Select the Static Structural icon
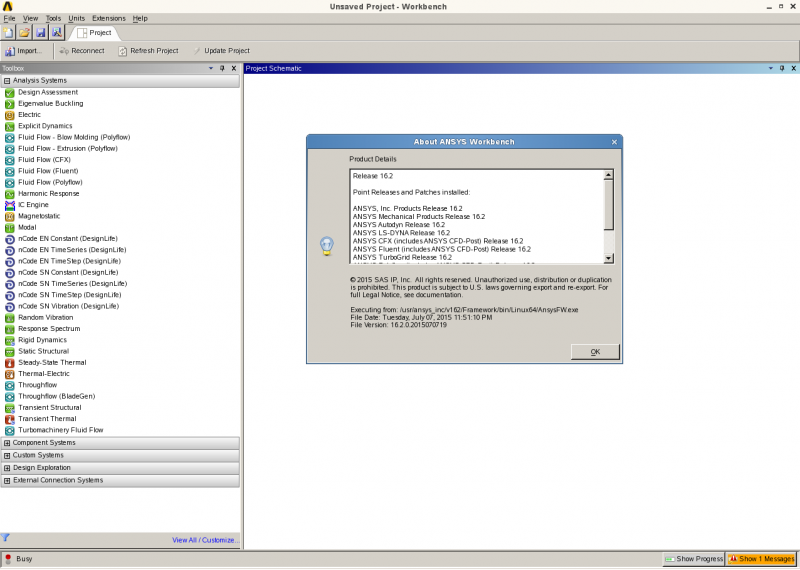800x570 pixels. tap(10, 352)
